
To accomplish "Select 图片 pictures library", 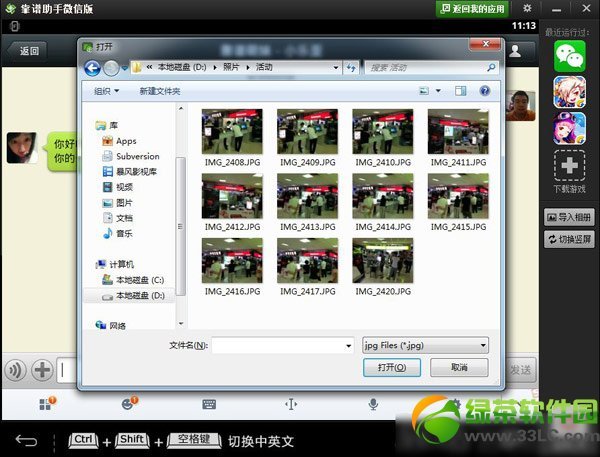I will coord(117,203).
